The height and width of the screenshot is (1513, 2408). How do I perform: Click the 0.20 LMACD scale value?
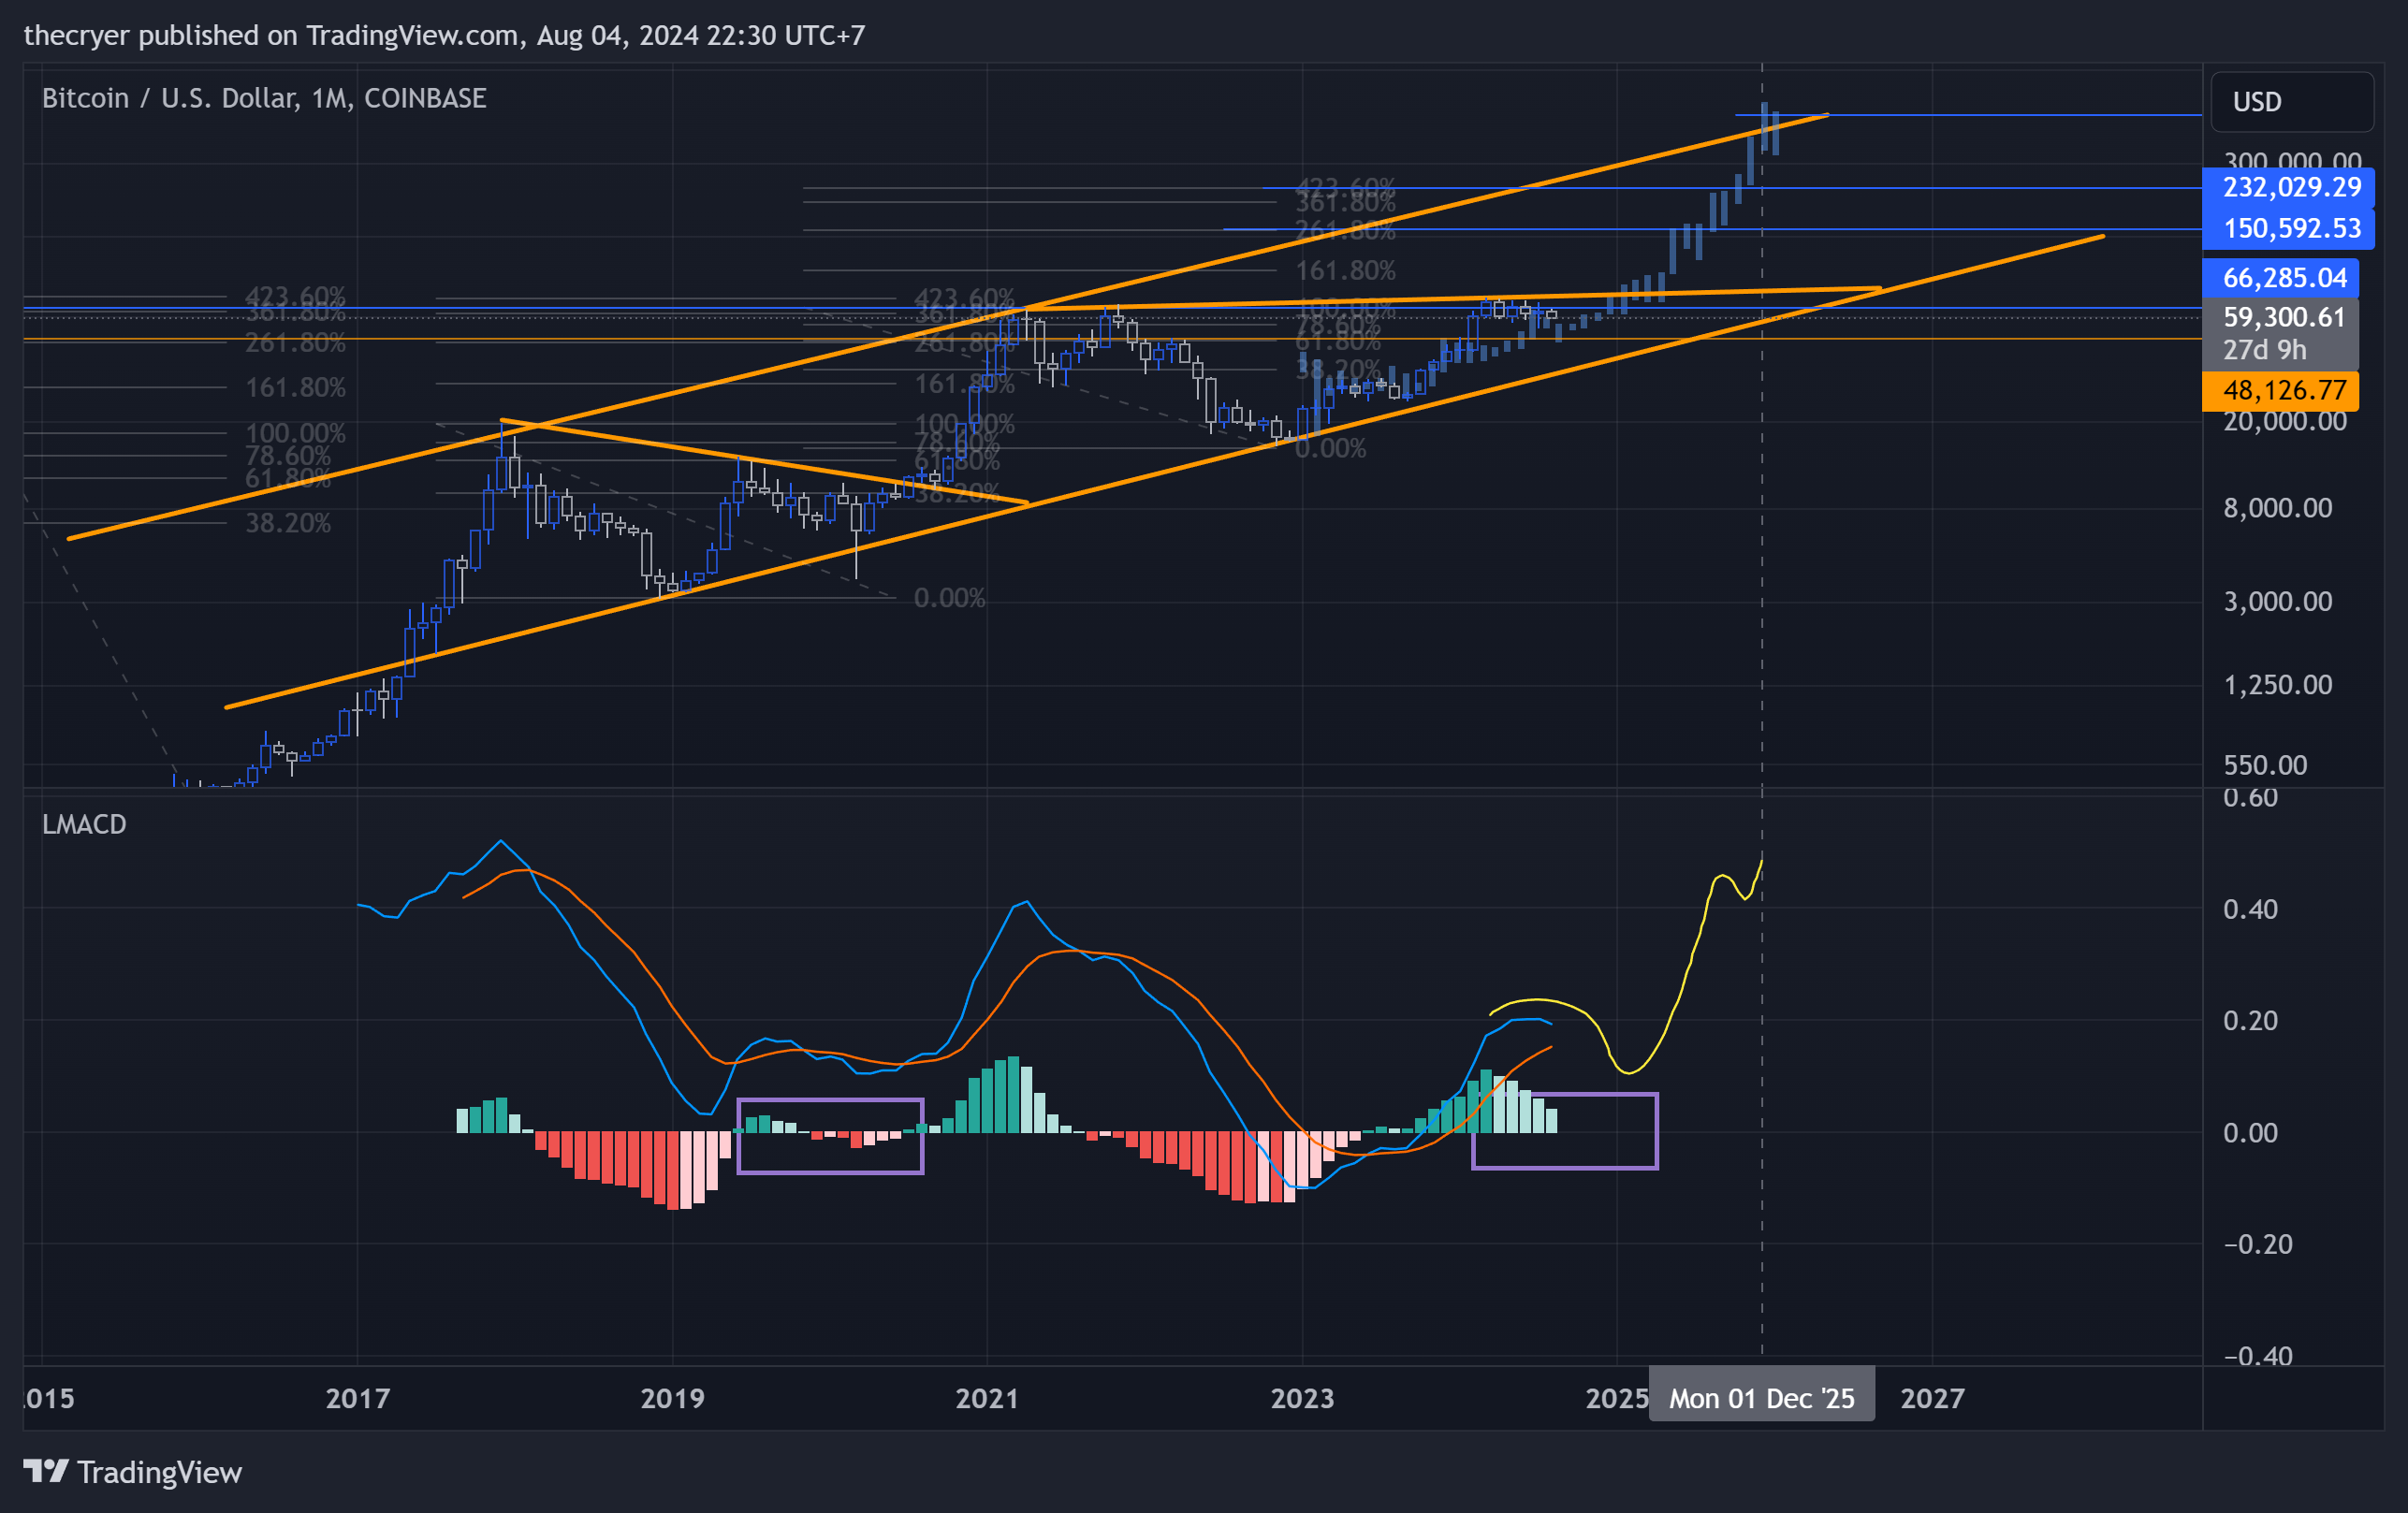click(x=2250, y=1021)
